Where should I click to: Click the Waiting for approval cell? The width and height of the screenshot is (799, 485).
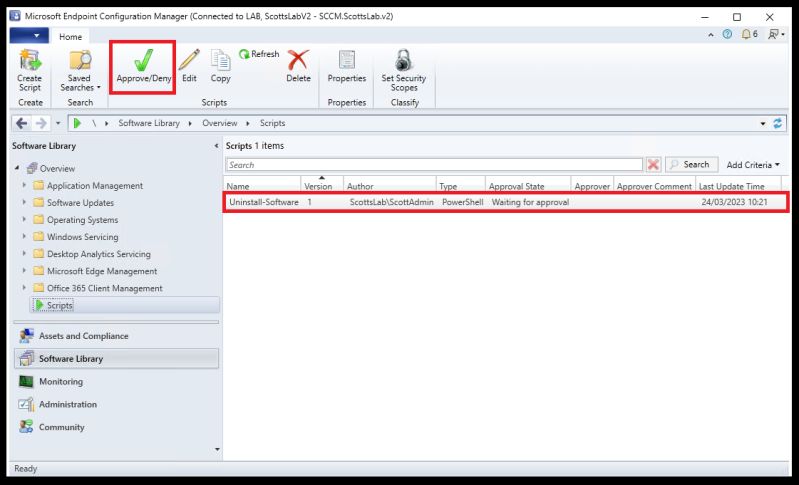tap(530, 202)
